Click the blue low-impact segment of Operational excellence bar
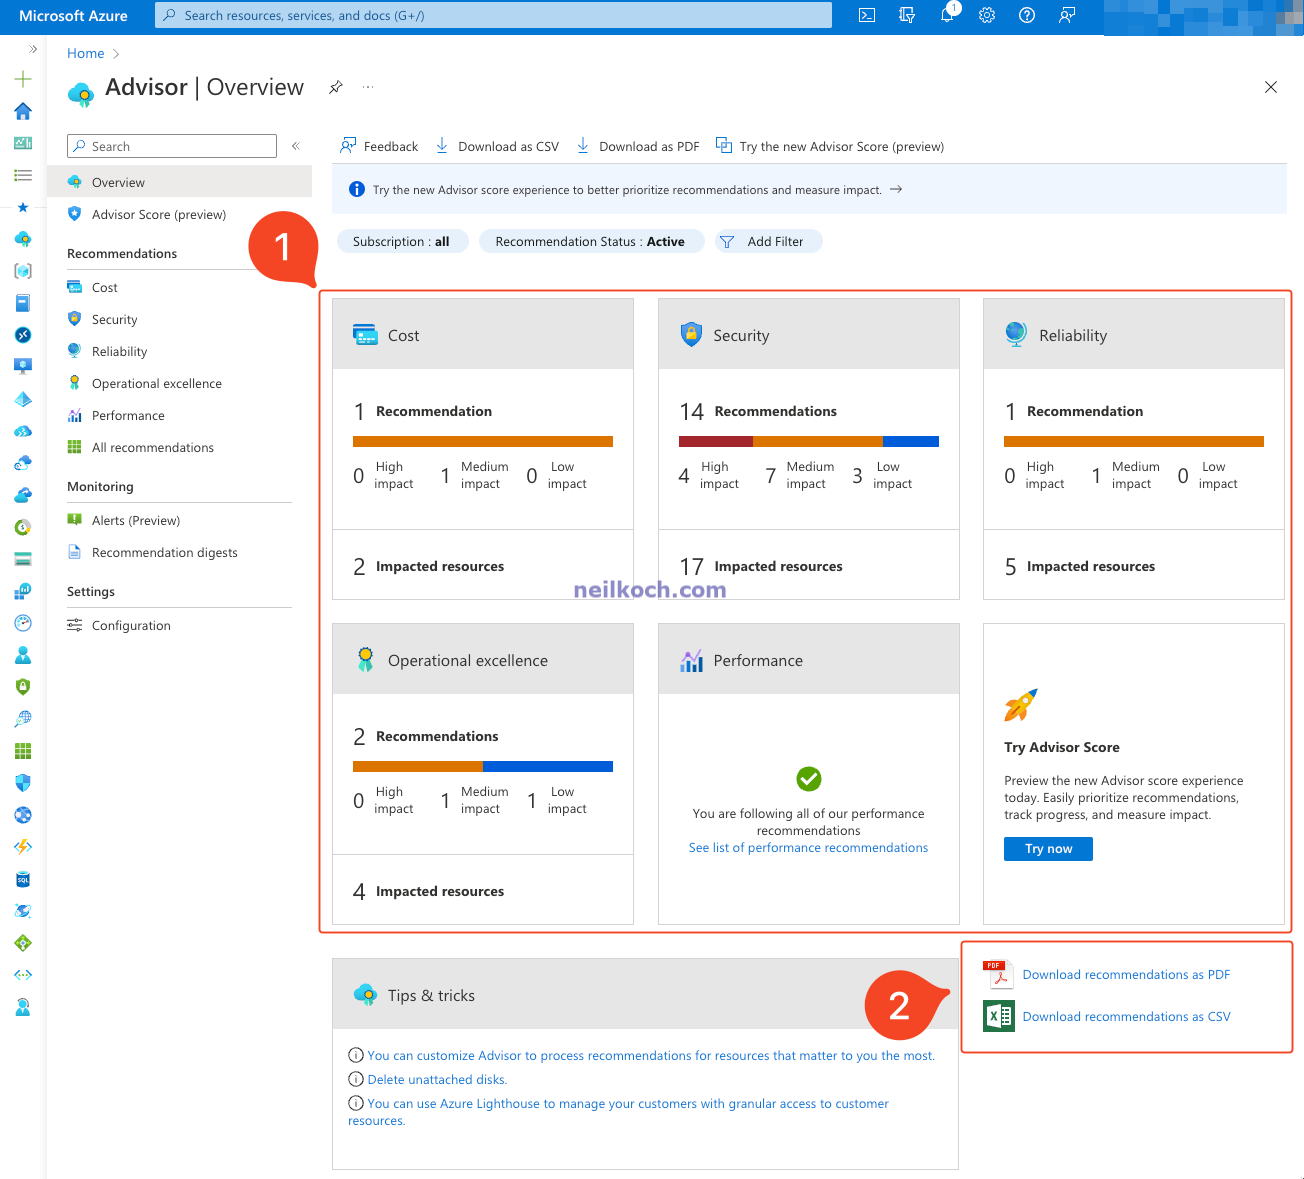Screen dimensions: 1304x1179 pos(548,766)
